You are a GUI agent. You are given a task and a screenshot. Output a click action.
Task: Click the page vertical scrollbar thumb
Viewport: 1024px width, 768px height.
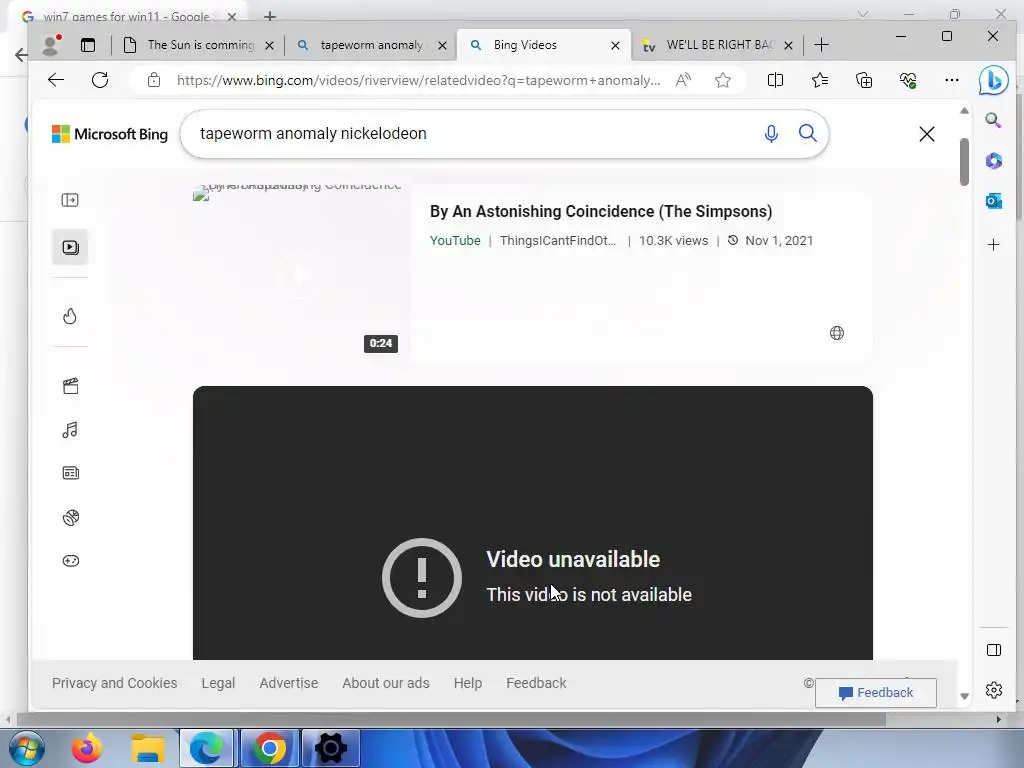(x=964, y=161)
